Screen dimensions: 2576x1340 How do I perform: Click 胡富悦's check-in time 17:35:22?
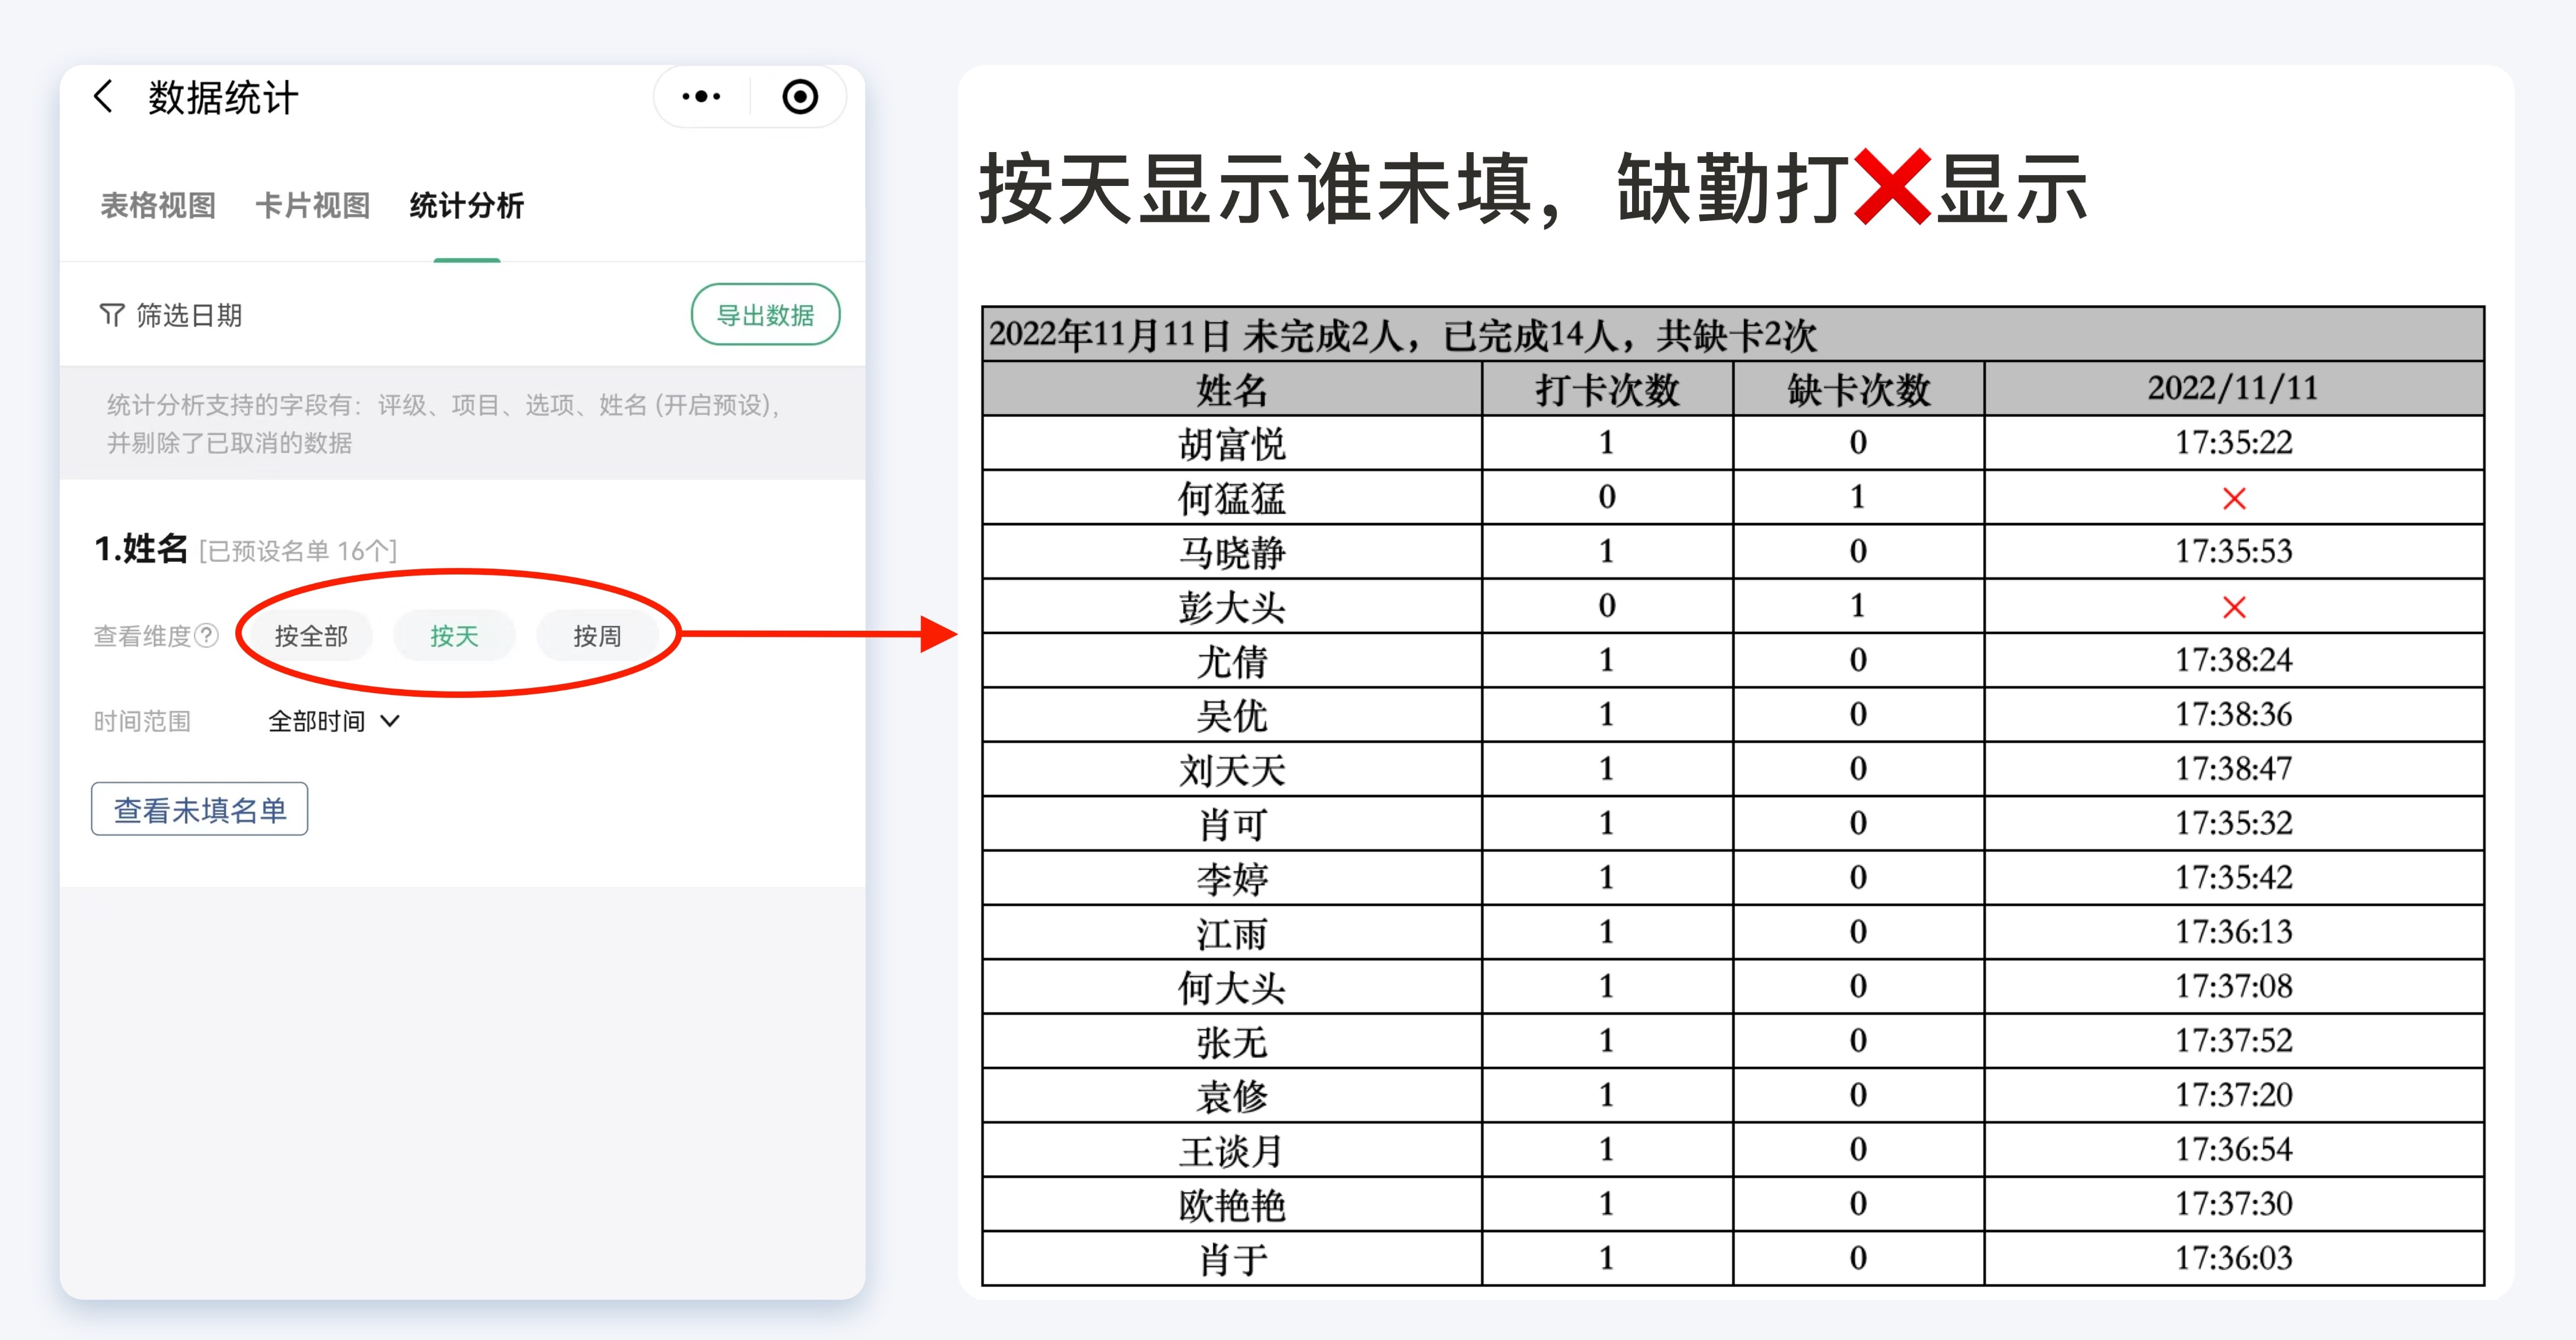tap(2235, 443)
